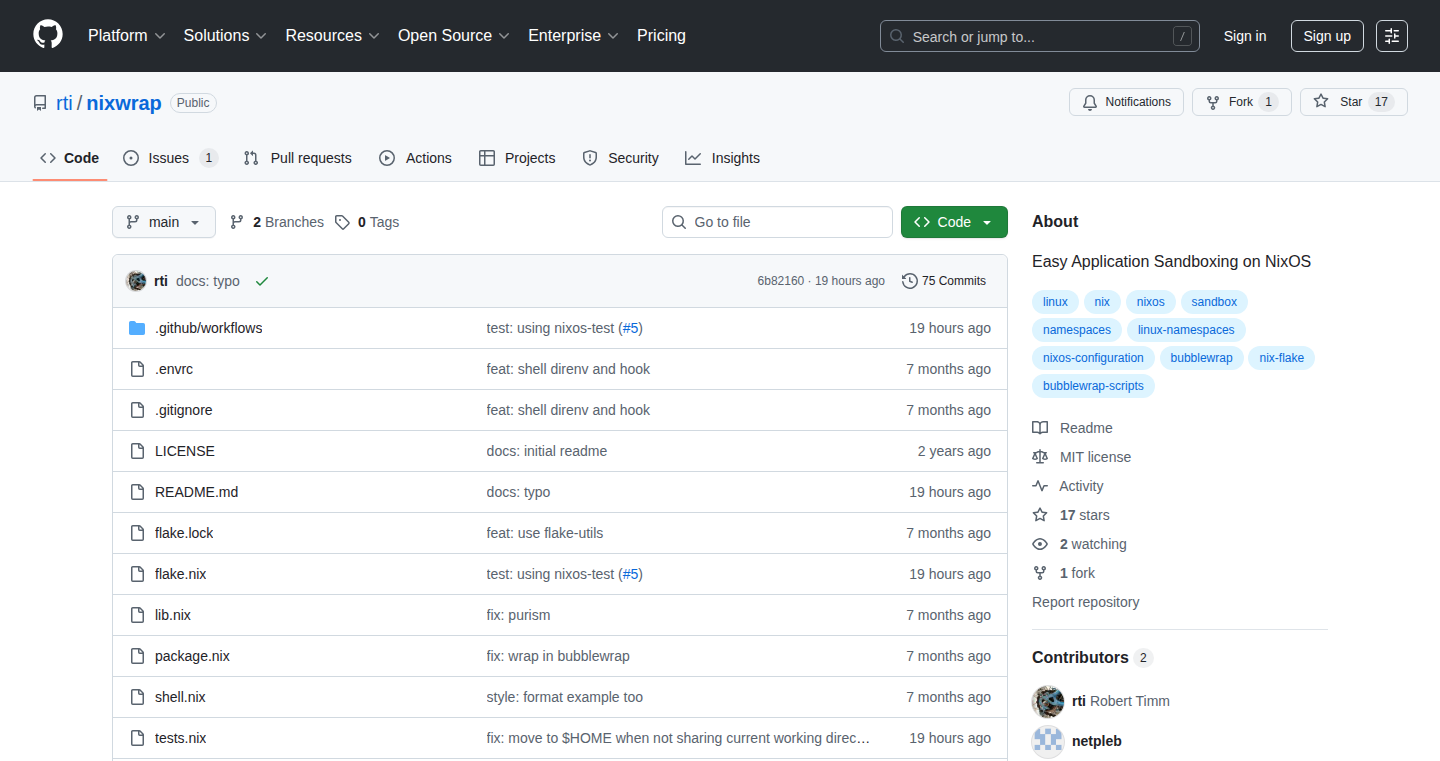Click the linux-namespaces topic tag
The height and width of the screenshot is (761, 1440).
pyautogui.click(x=1186, y=330)
